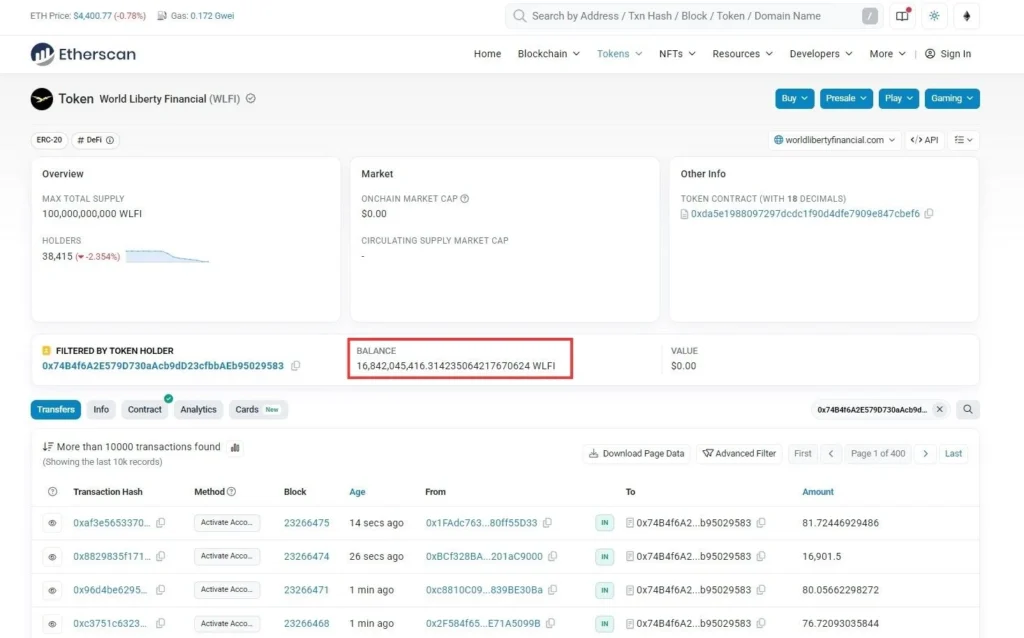Click Download Page Data
The image size is (1024, 638).
pyautogui.click(x=636, y=453)
